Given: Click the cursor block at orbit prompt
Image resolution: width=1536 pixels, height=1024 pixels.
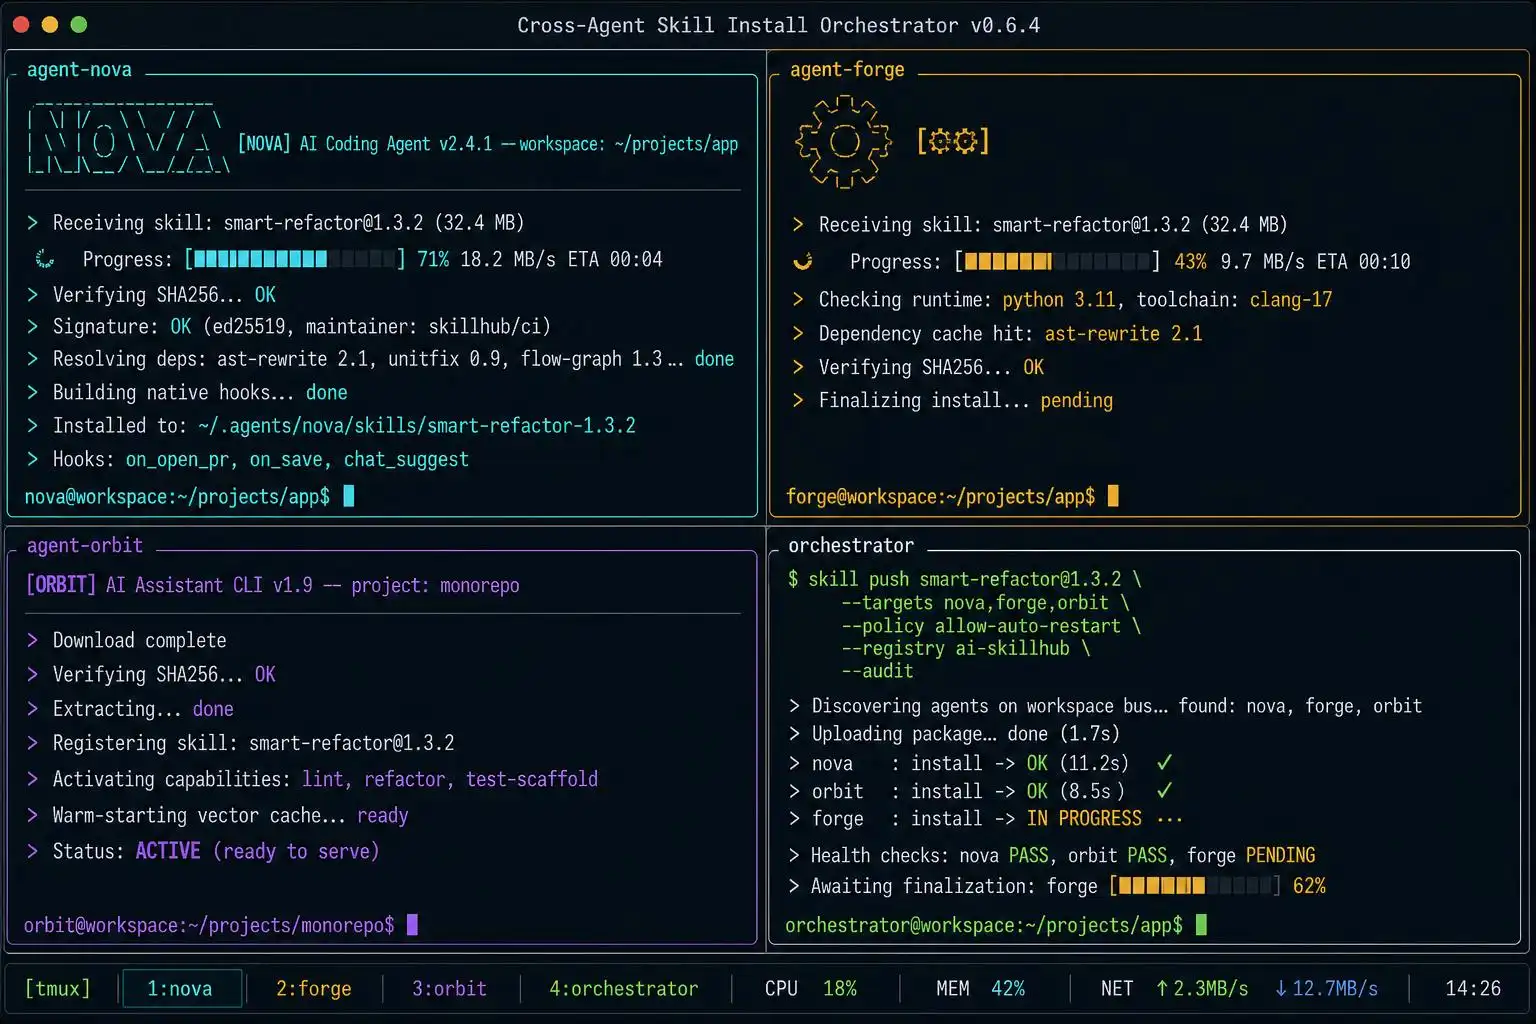Looking at the screenshot, I should point(412,925).
